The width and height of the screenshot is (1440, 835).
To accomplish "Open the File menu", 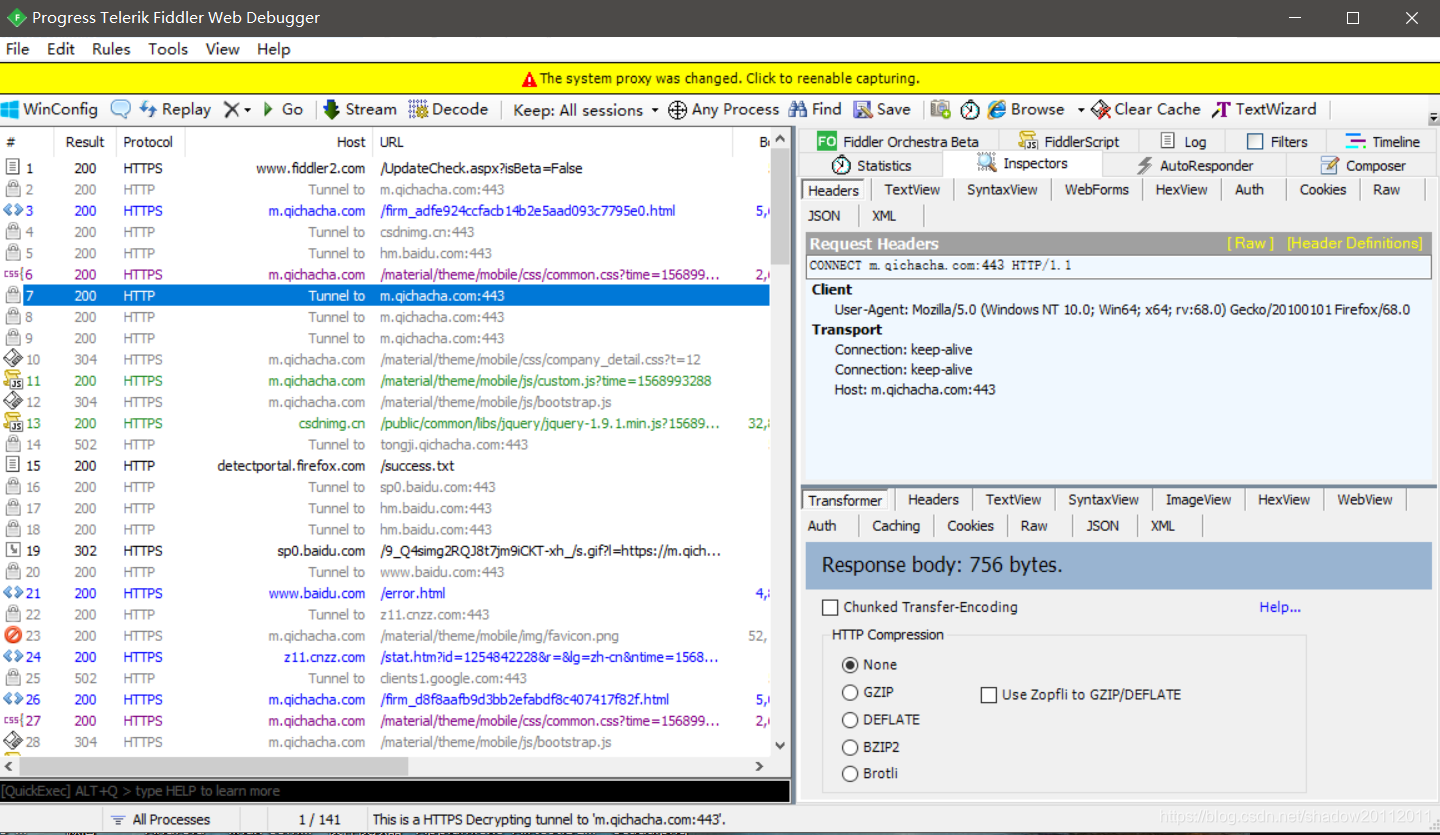I will point(18,49).
